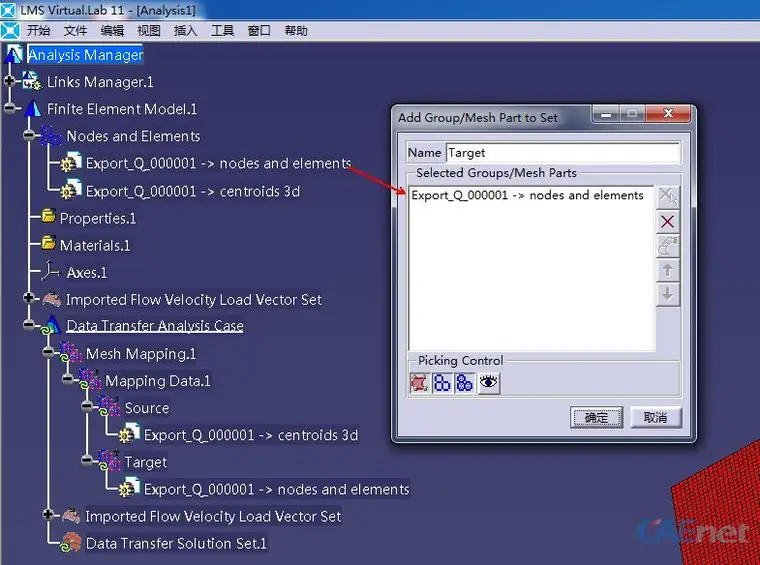The height and width of the screenshot is (565, 760).
Task: Click the Data Transfer Analysis Case icon
Action: [x=51, y=325]
